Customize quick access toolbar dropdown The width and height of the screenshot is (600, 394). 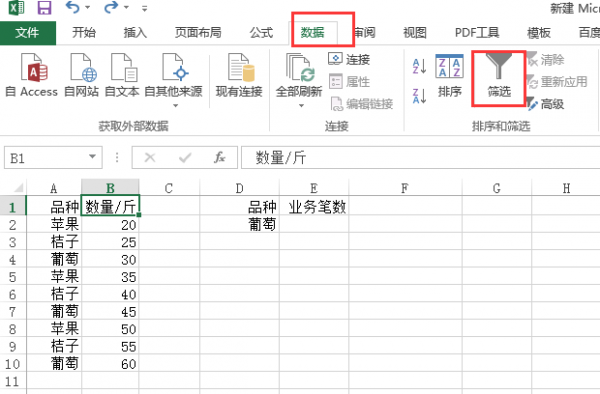(144, 8)
